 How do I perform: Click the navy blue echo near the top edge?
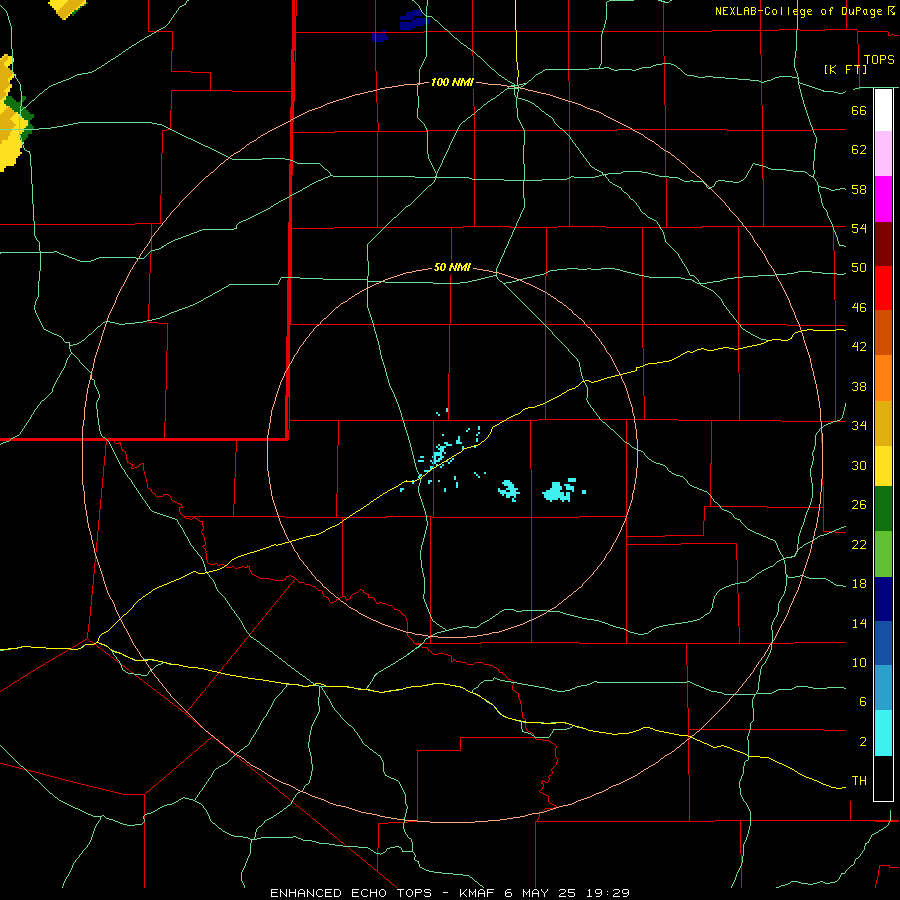pyautogui.click(x=414, y=20)
